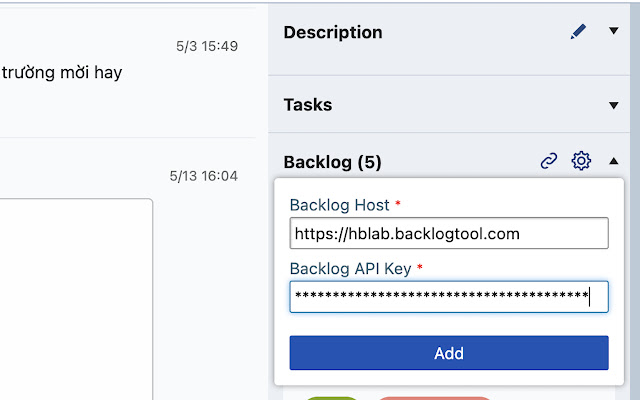Click the message text "trường mời hay"
This screenshot has width=640, height=400.
coord(62,73)
